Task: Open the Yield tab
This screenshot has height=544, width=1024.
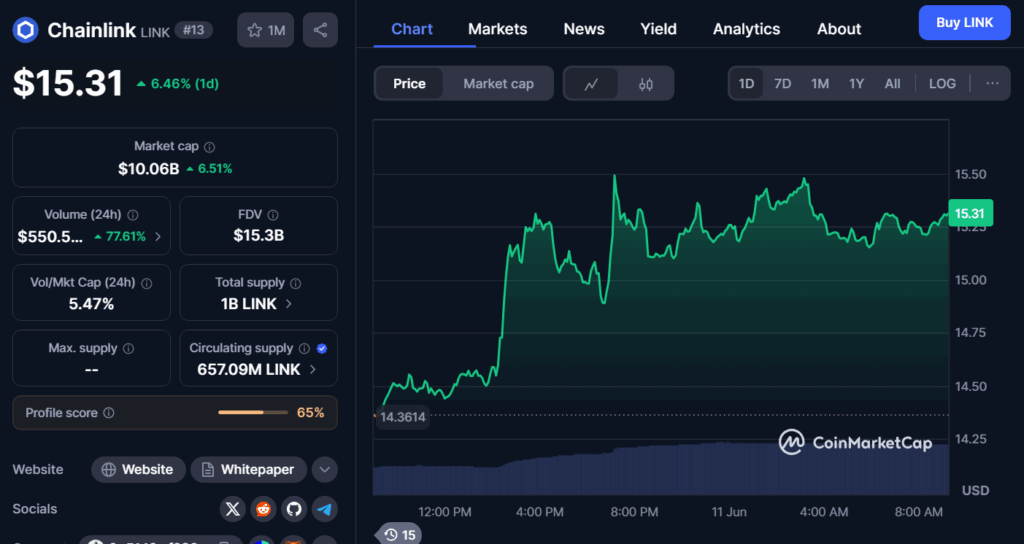Action: (x=658, y=29)
